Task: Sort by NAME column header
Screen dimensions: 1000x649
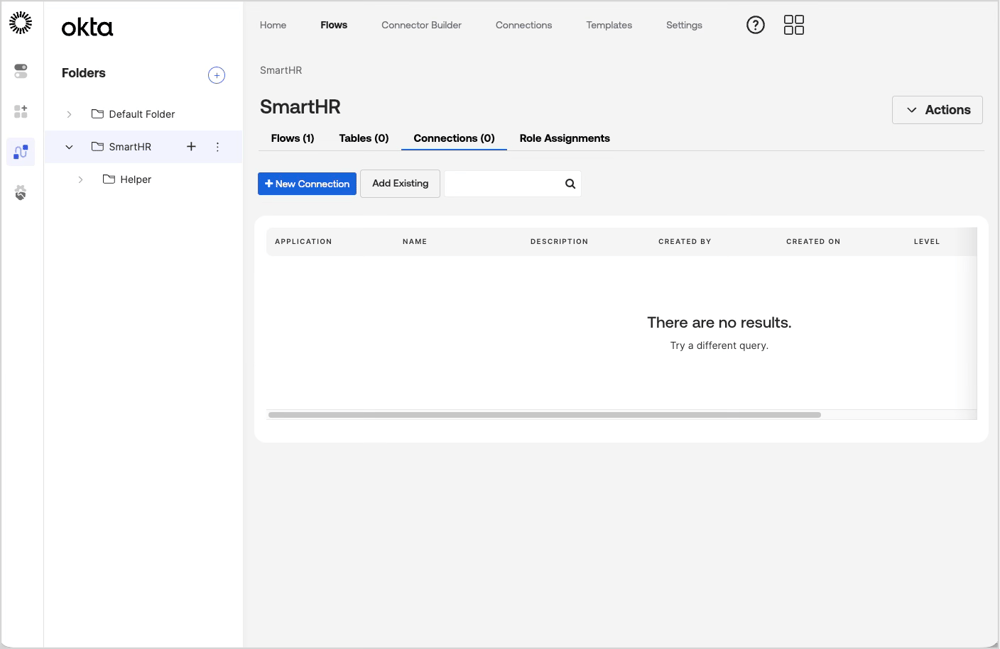Action: [x=415, y=242]
